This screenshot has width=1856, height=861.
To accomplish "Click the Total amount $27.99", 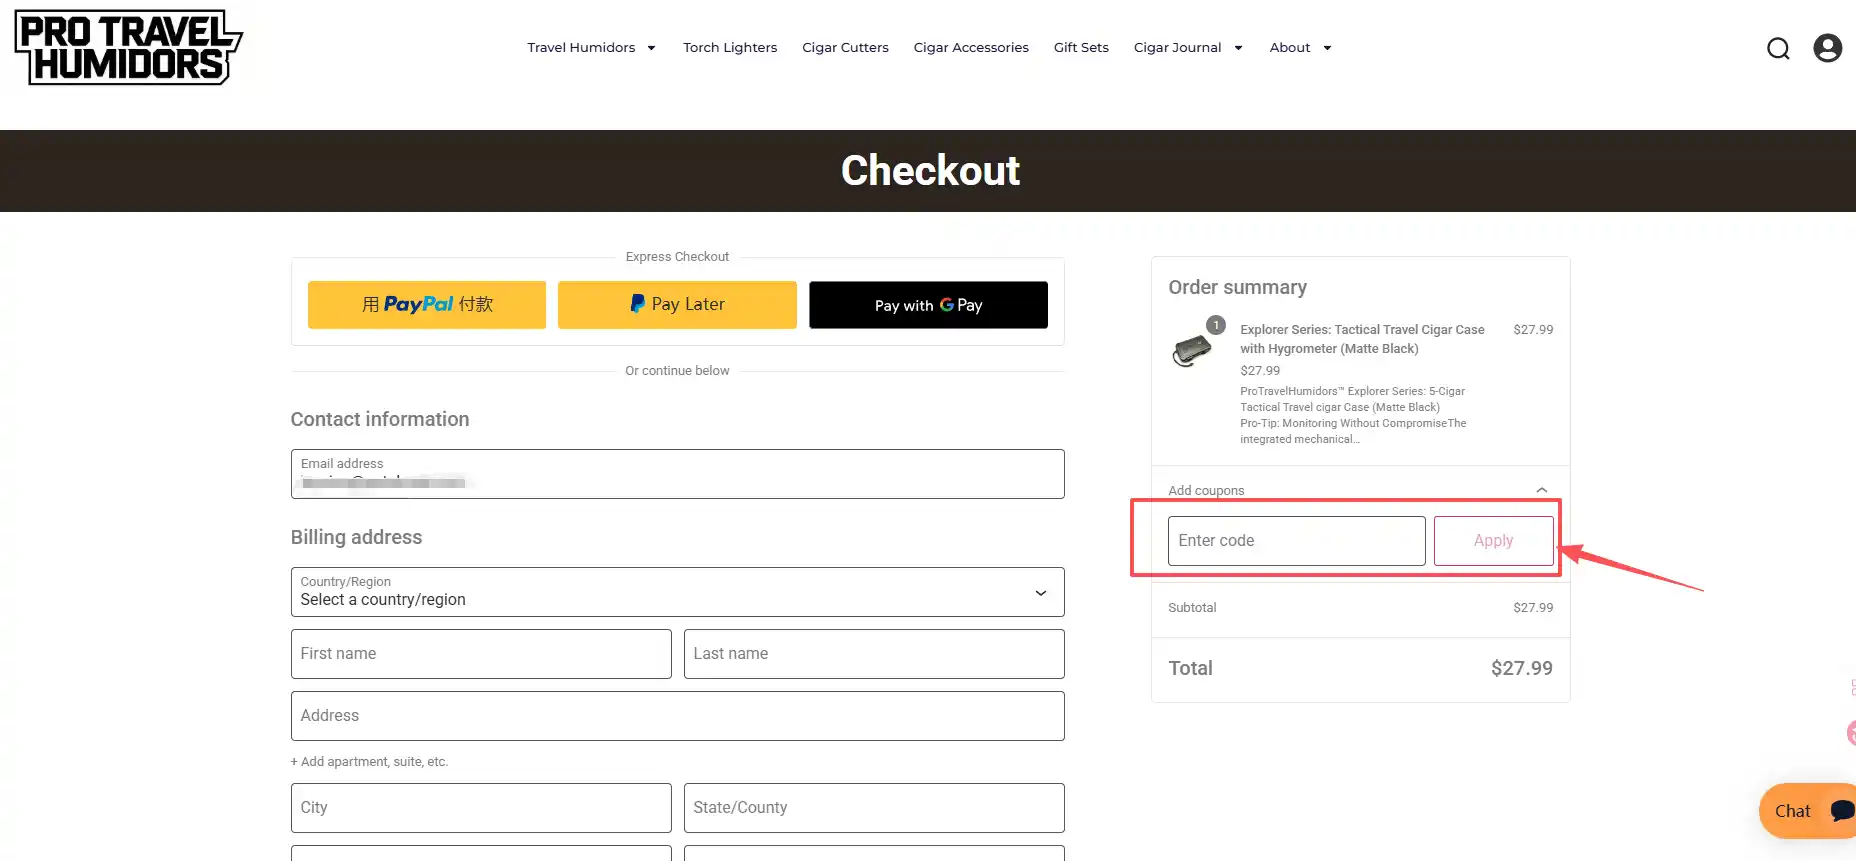I will click(1521, 668).
